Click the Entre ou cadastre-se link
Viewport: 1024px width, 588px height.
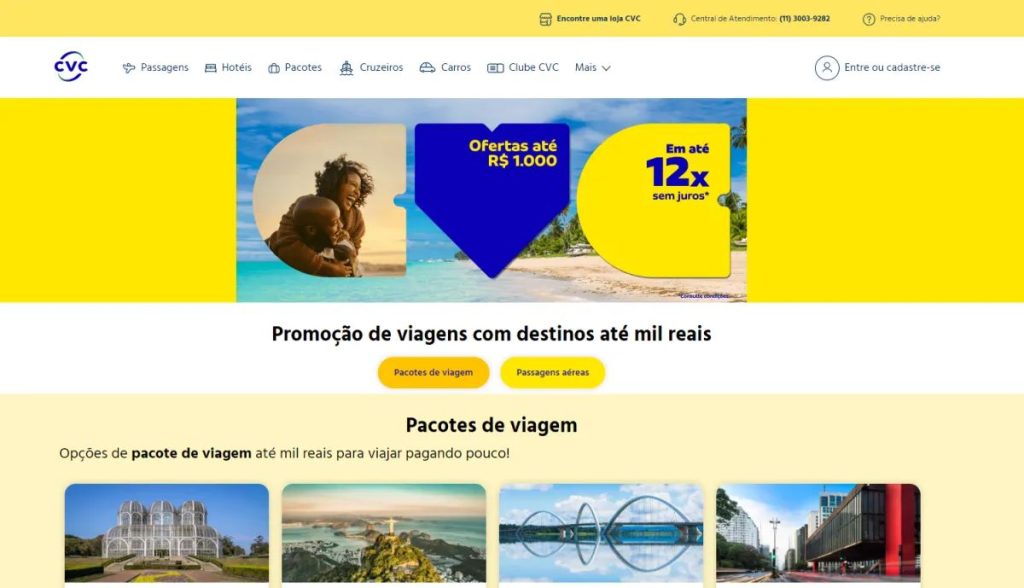(892, 67)
